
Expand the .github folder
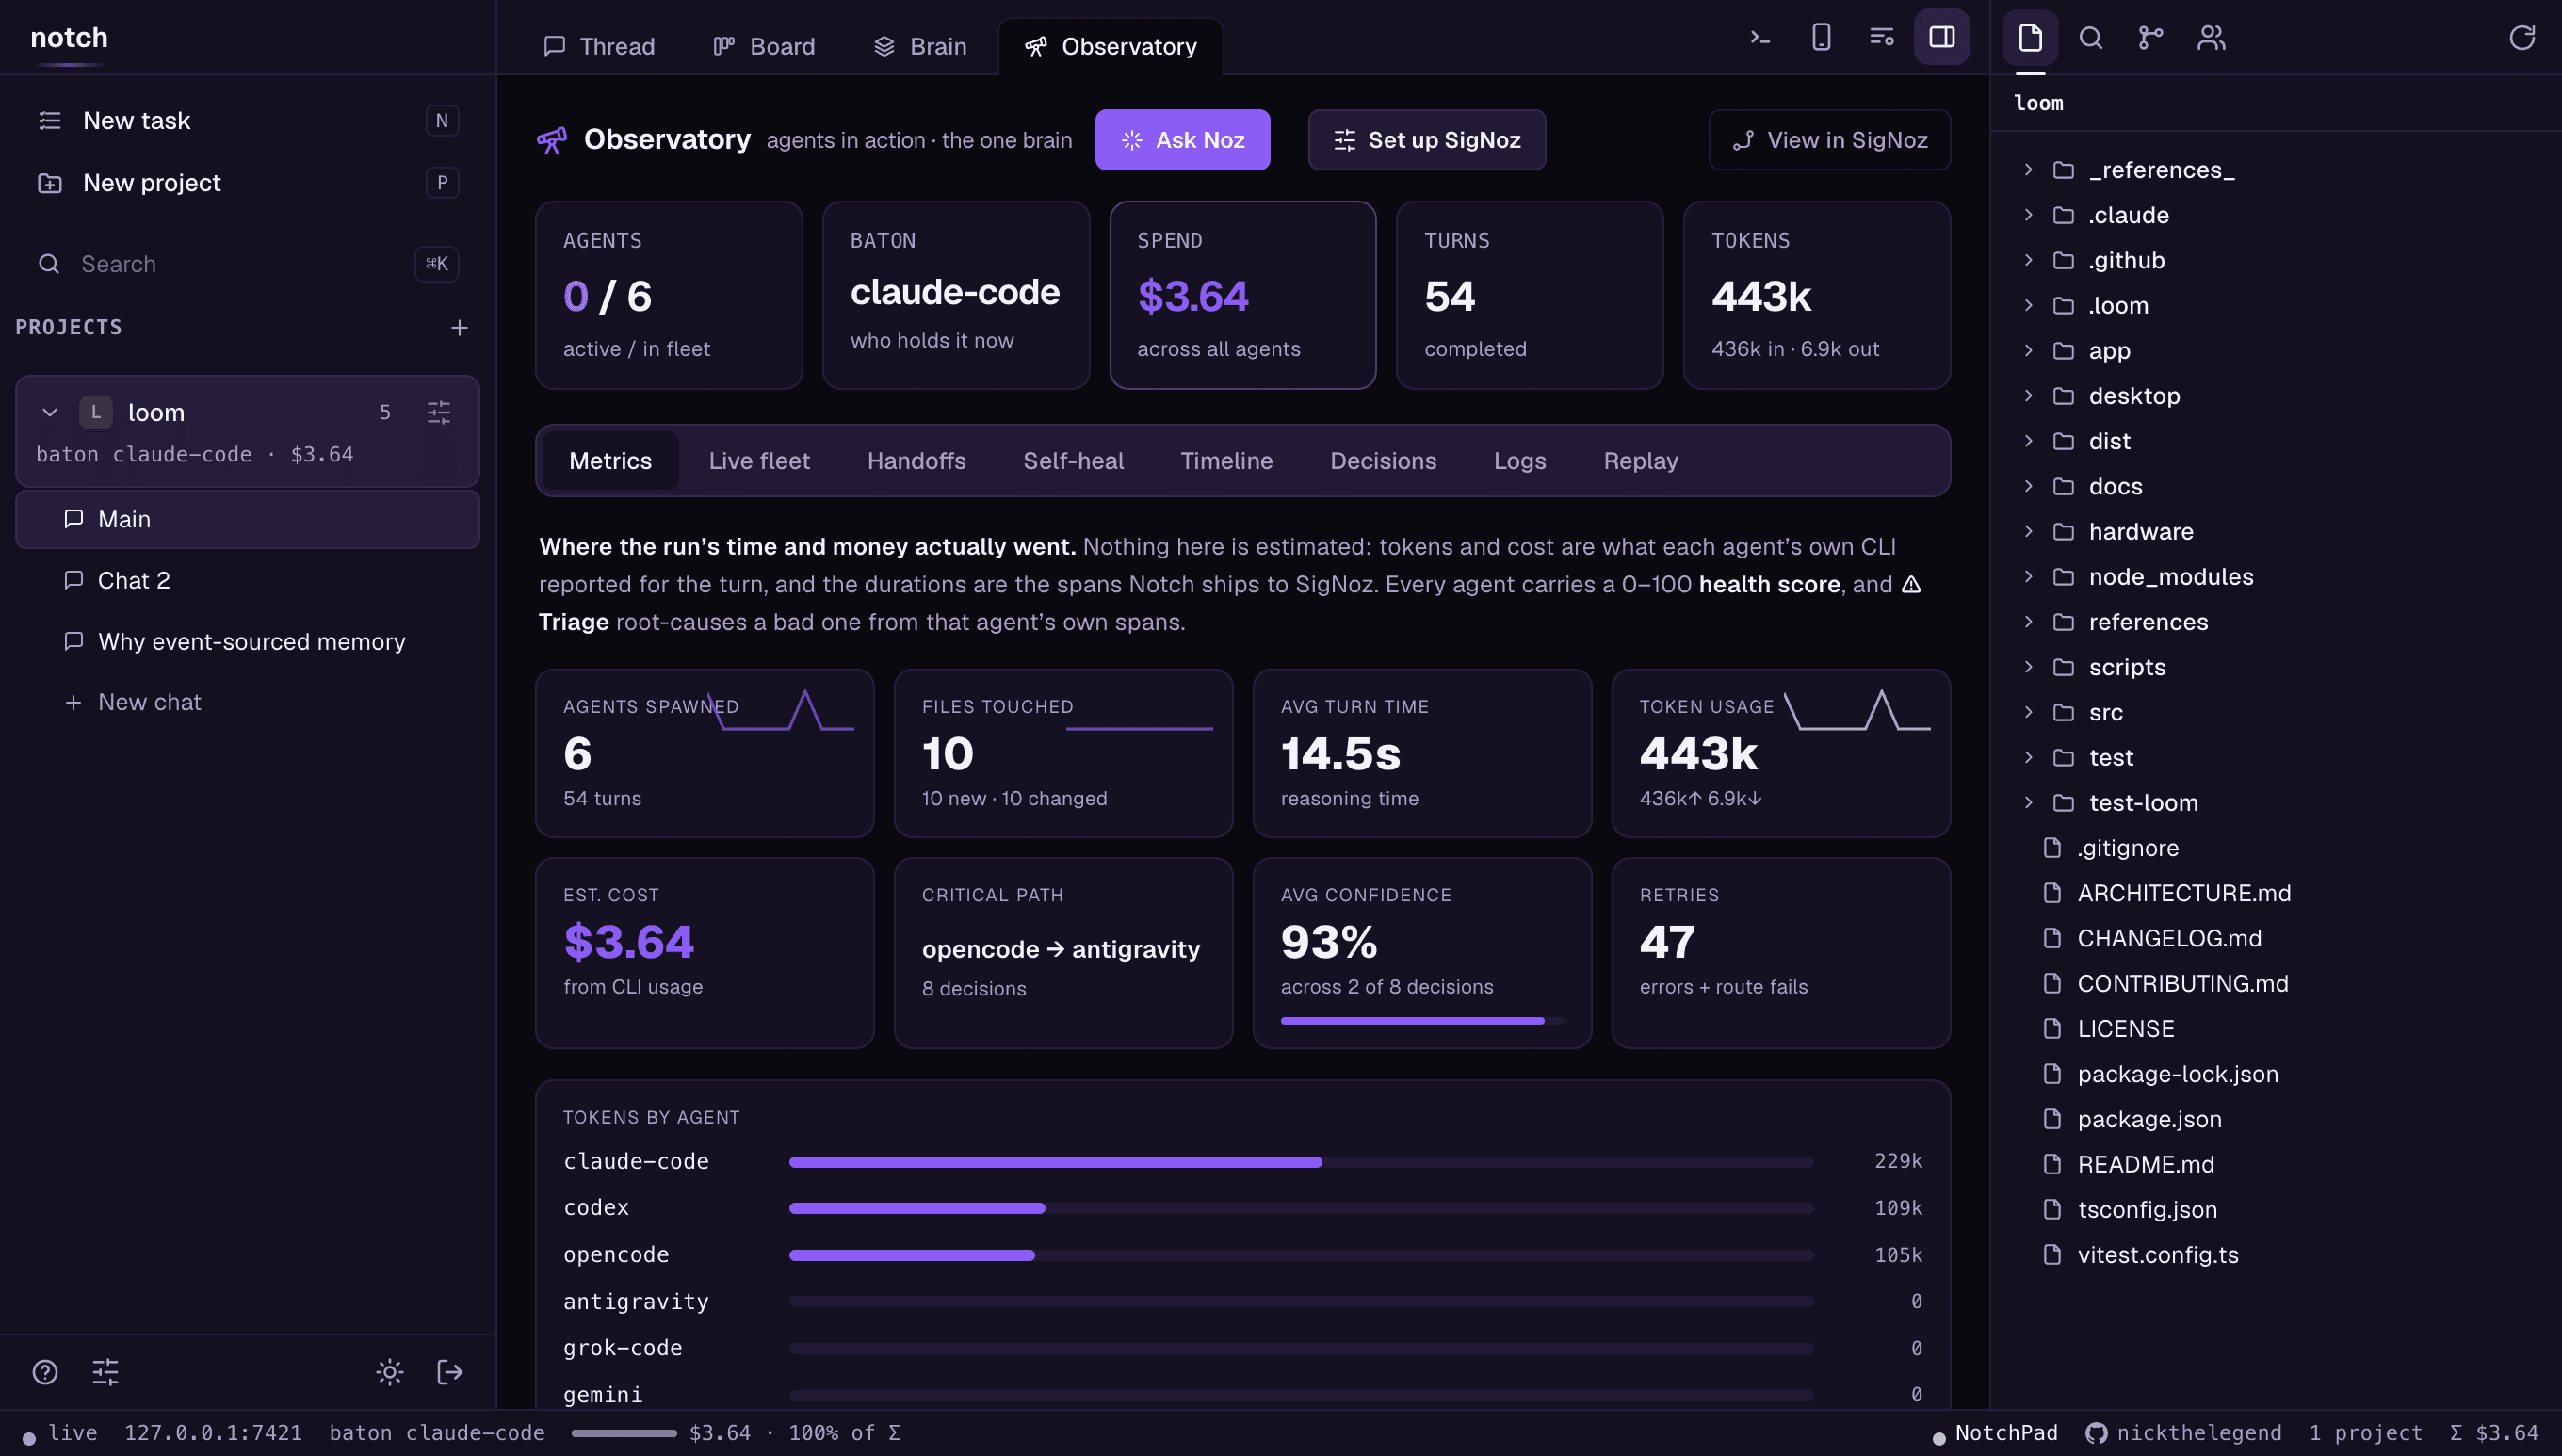[2028, 260]
